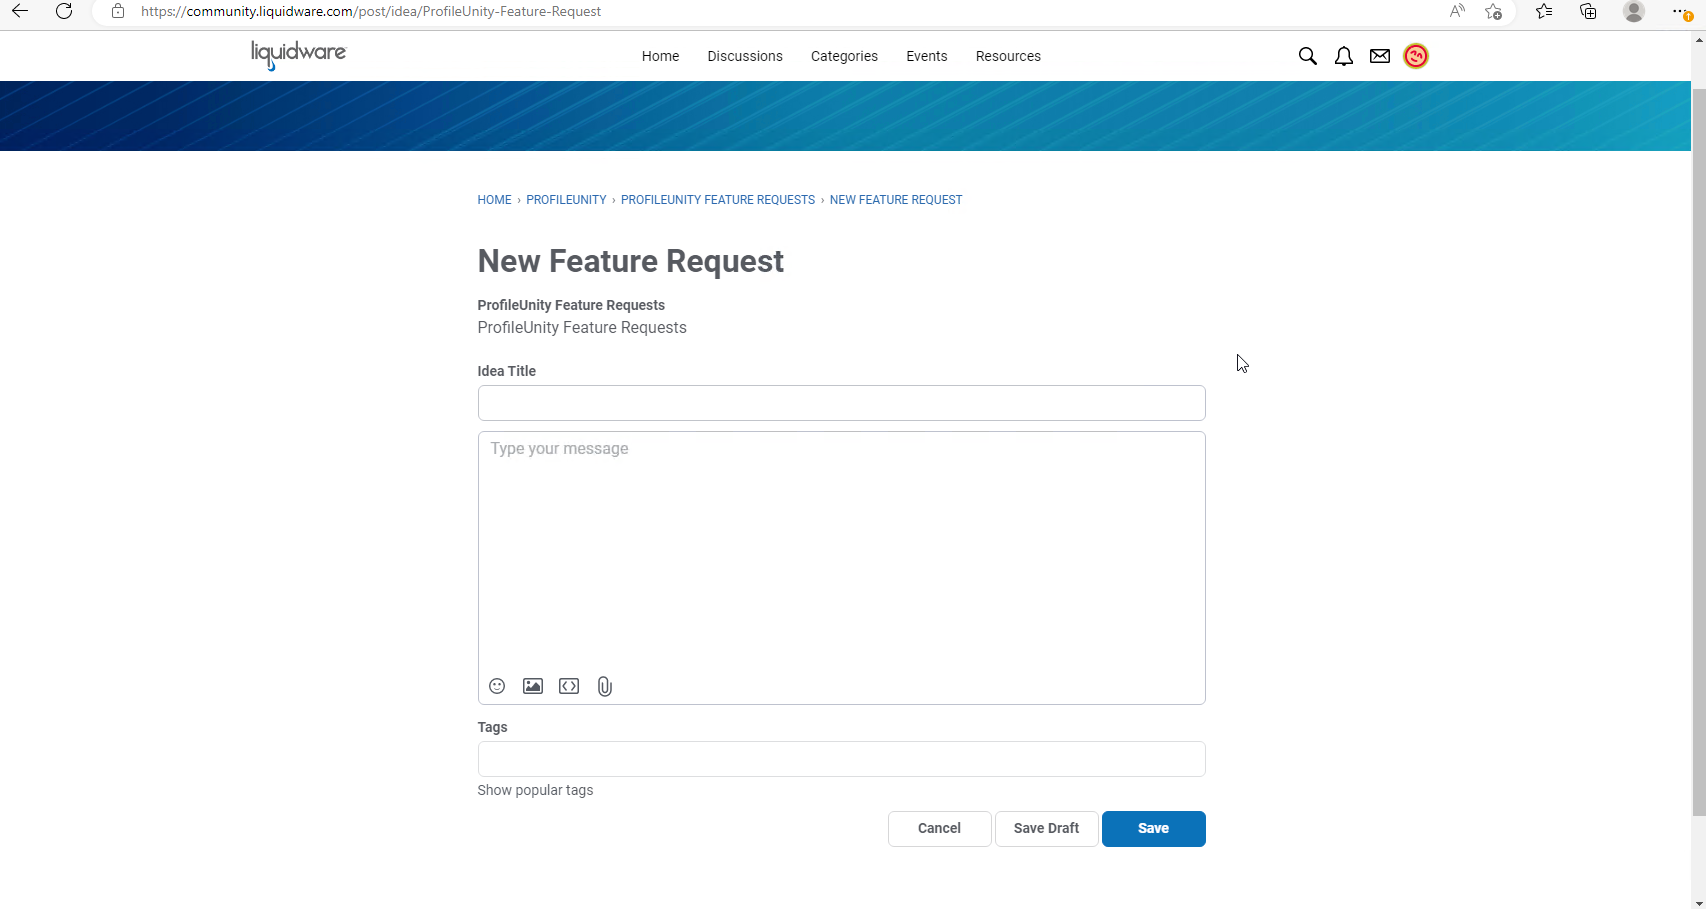Reload the page with refresh icon
Viewport: 1706px width, 909px height.
click(x=64, y=11)
